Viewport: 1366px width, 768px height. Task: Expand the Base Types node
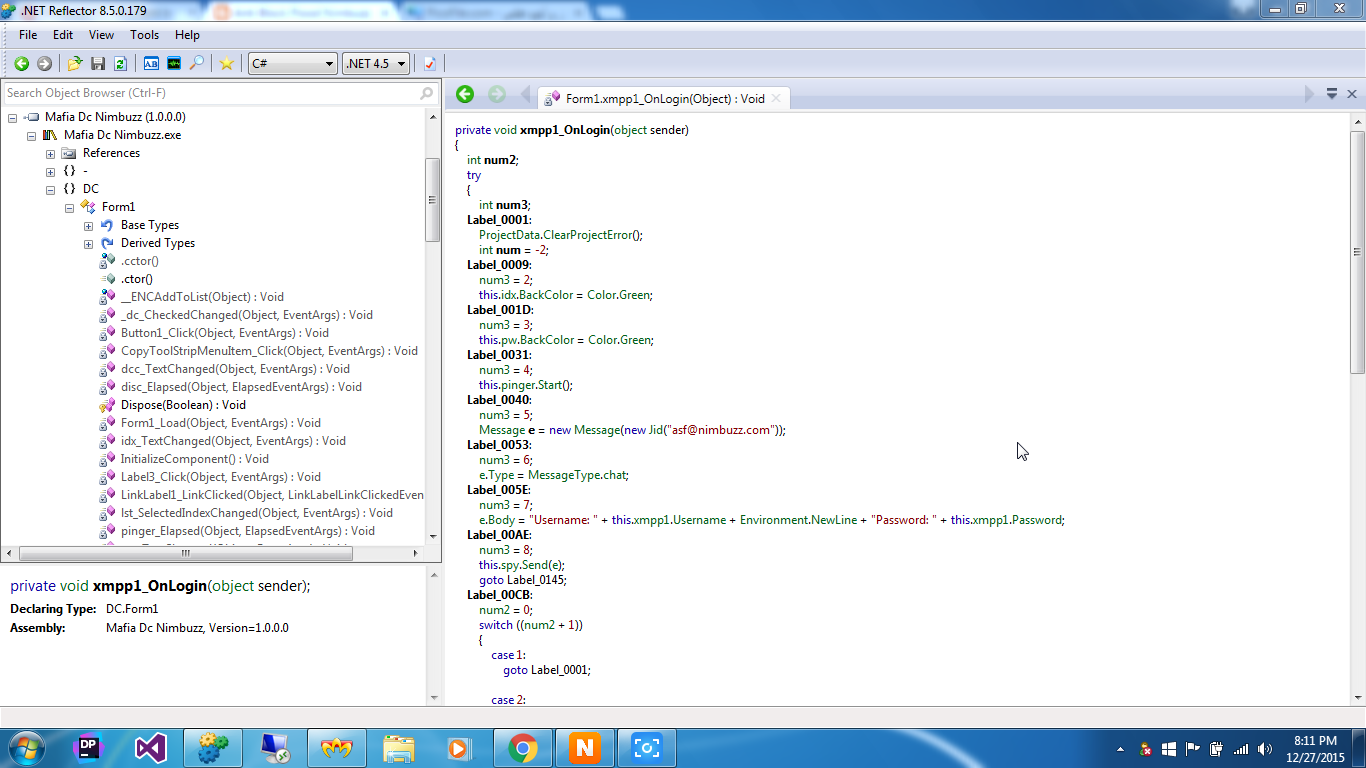pyautogui.click(x=88, y=226)
